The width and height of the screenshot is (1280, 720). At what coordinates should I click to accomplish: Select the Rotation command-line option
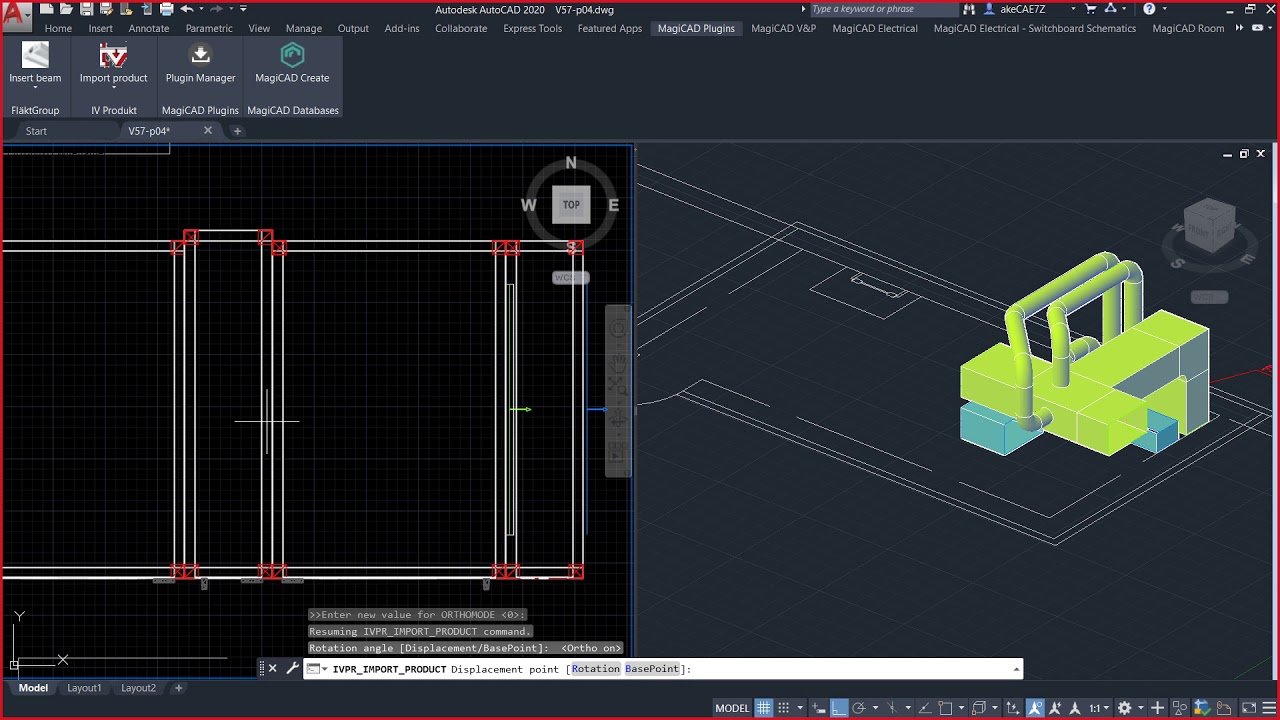coord(596,669)
